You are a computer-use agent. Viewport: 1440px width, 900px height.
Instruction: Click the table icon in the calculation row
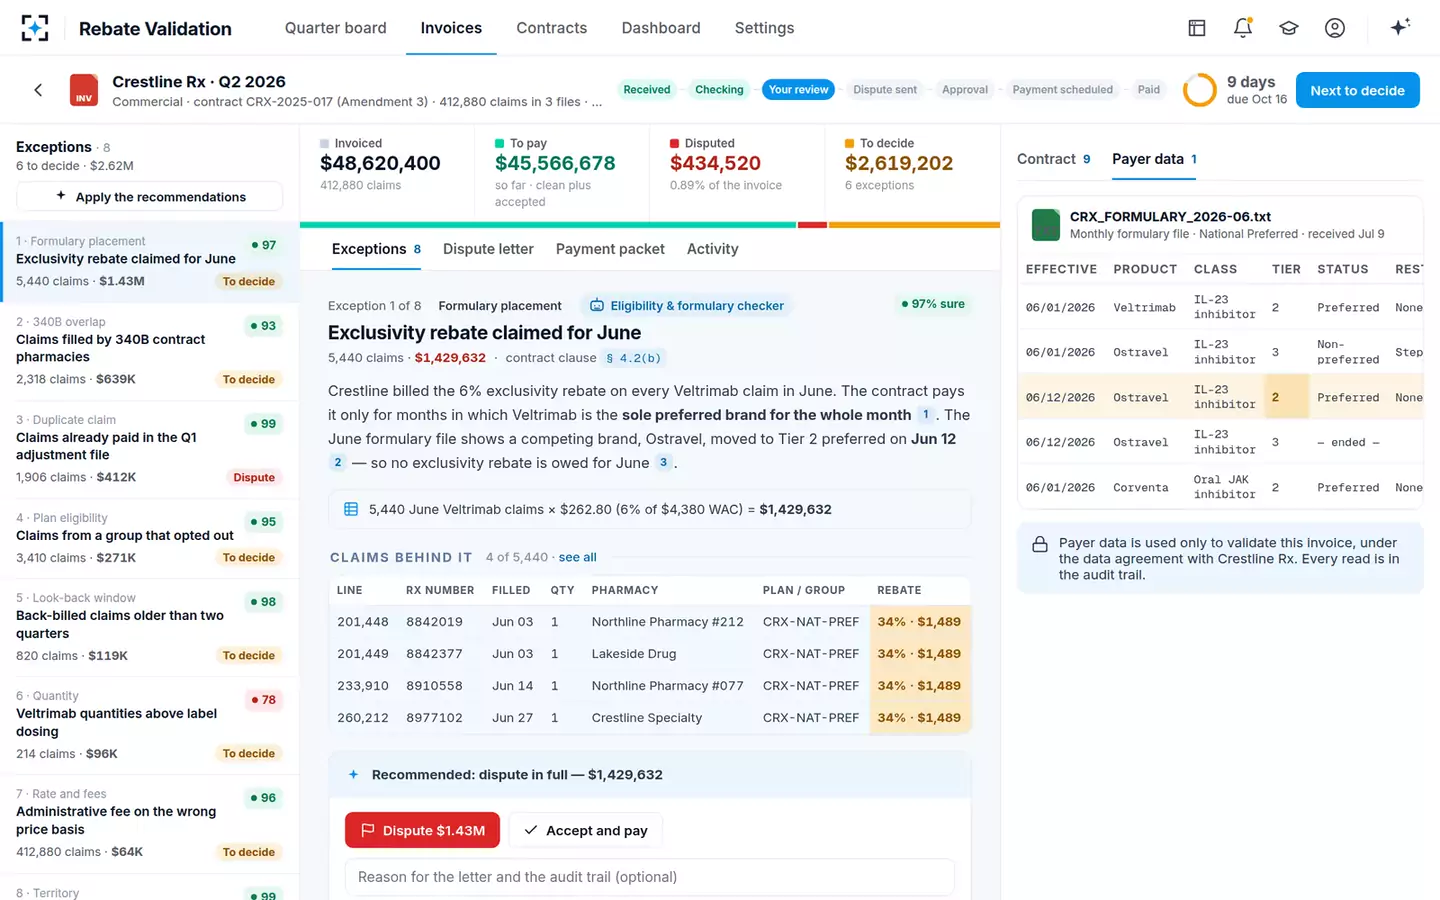(351, 509)
